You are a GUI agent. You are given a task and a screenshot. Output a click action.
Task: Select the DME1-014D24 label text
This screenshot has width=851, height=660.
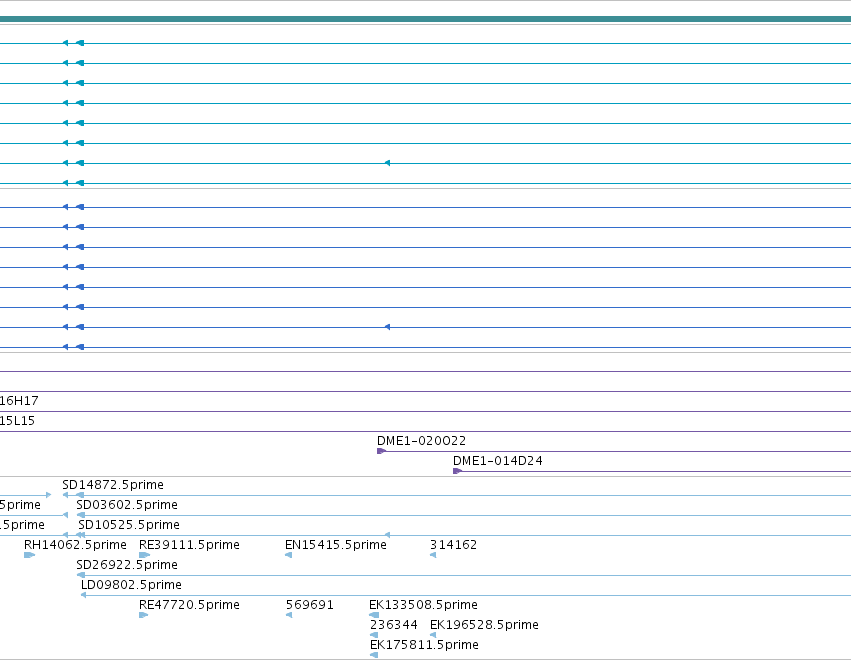(x=498, y=461)
